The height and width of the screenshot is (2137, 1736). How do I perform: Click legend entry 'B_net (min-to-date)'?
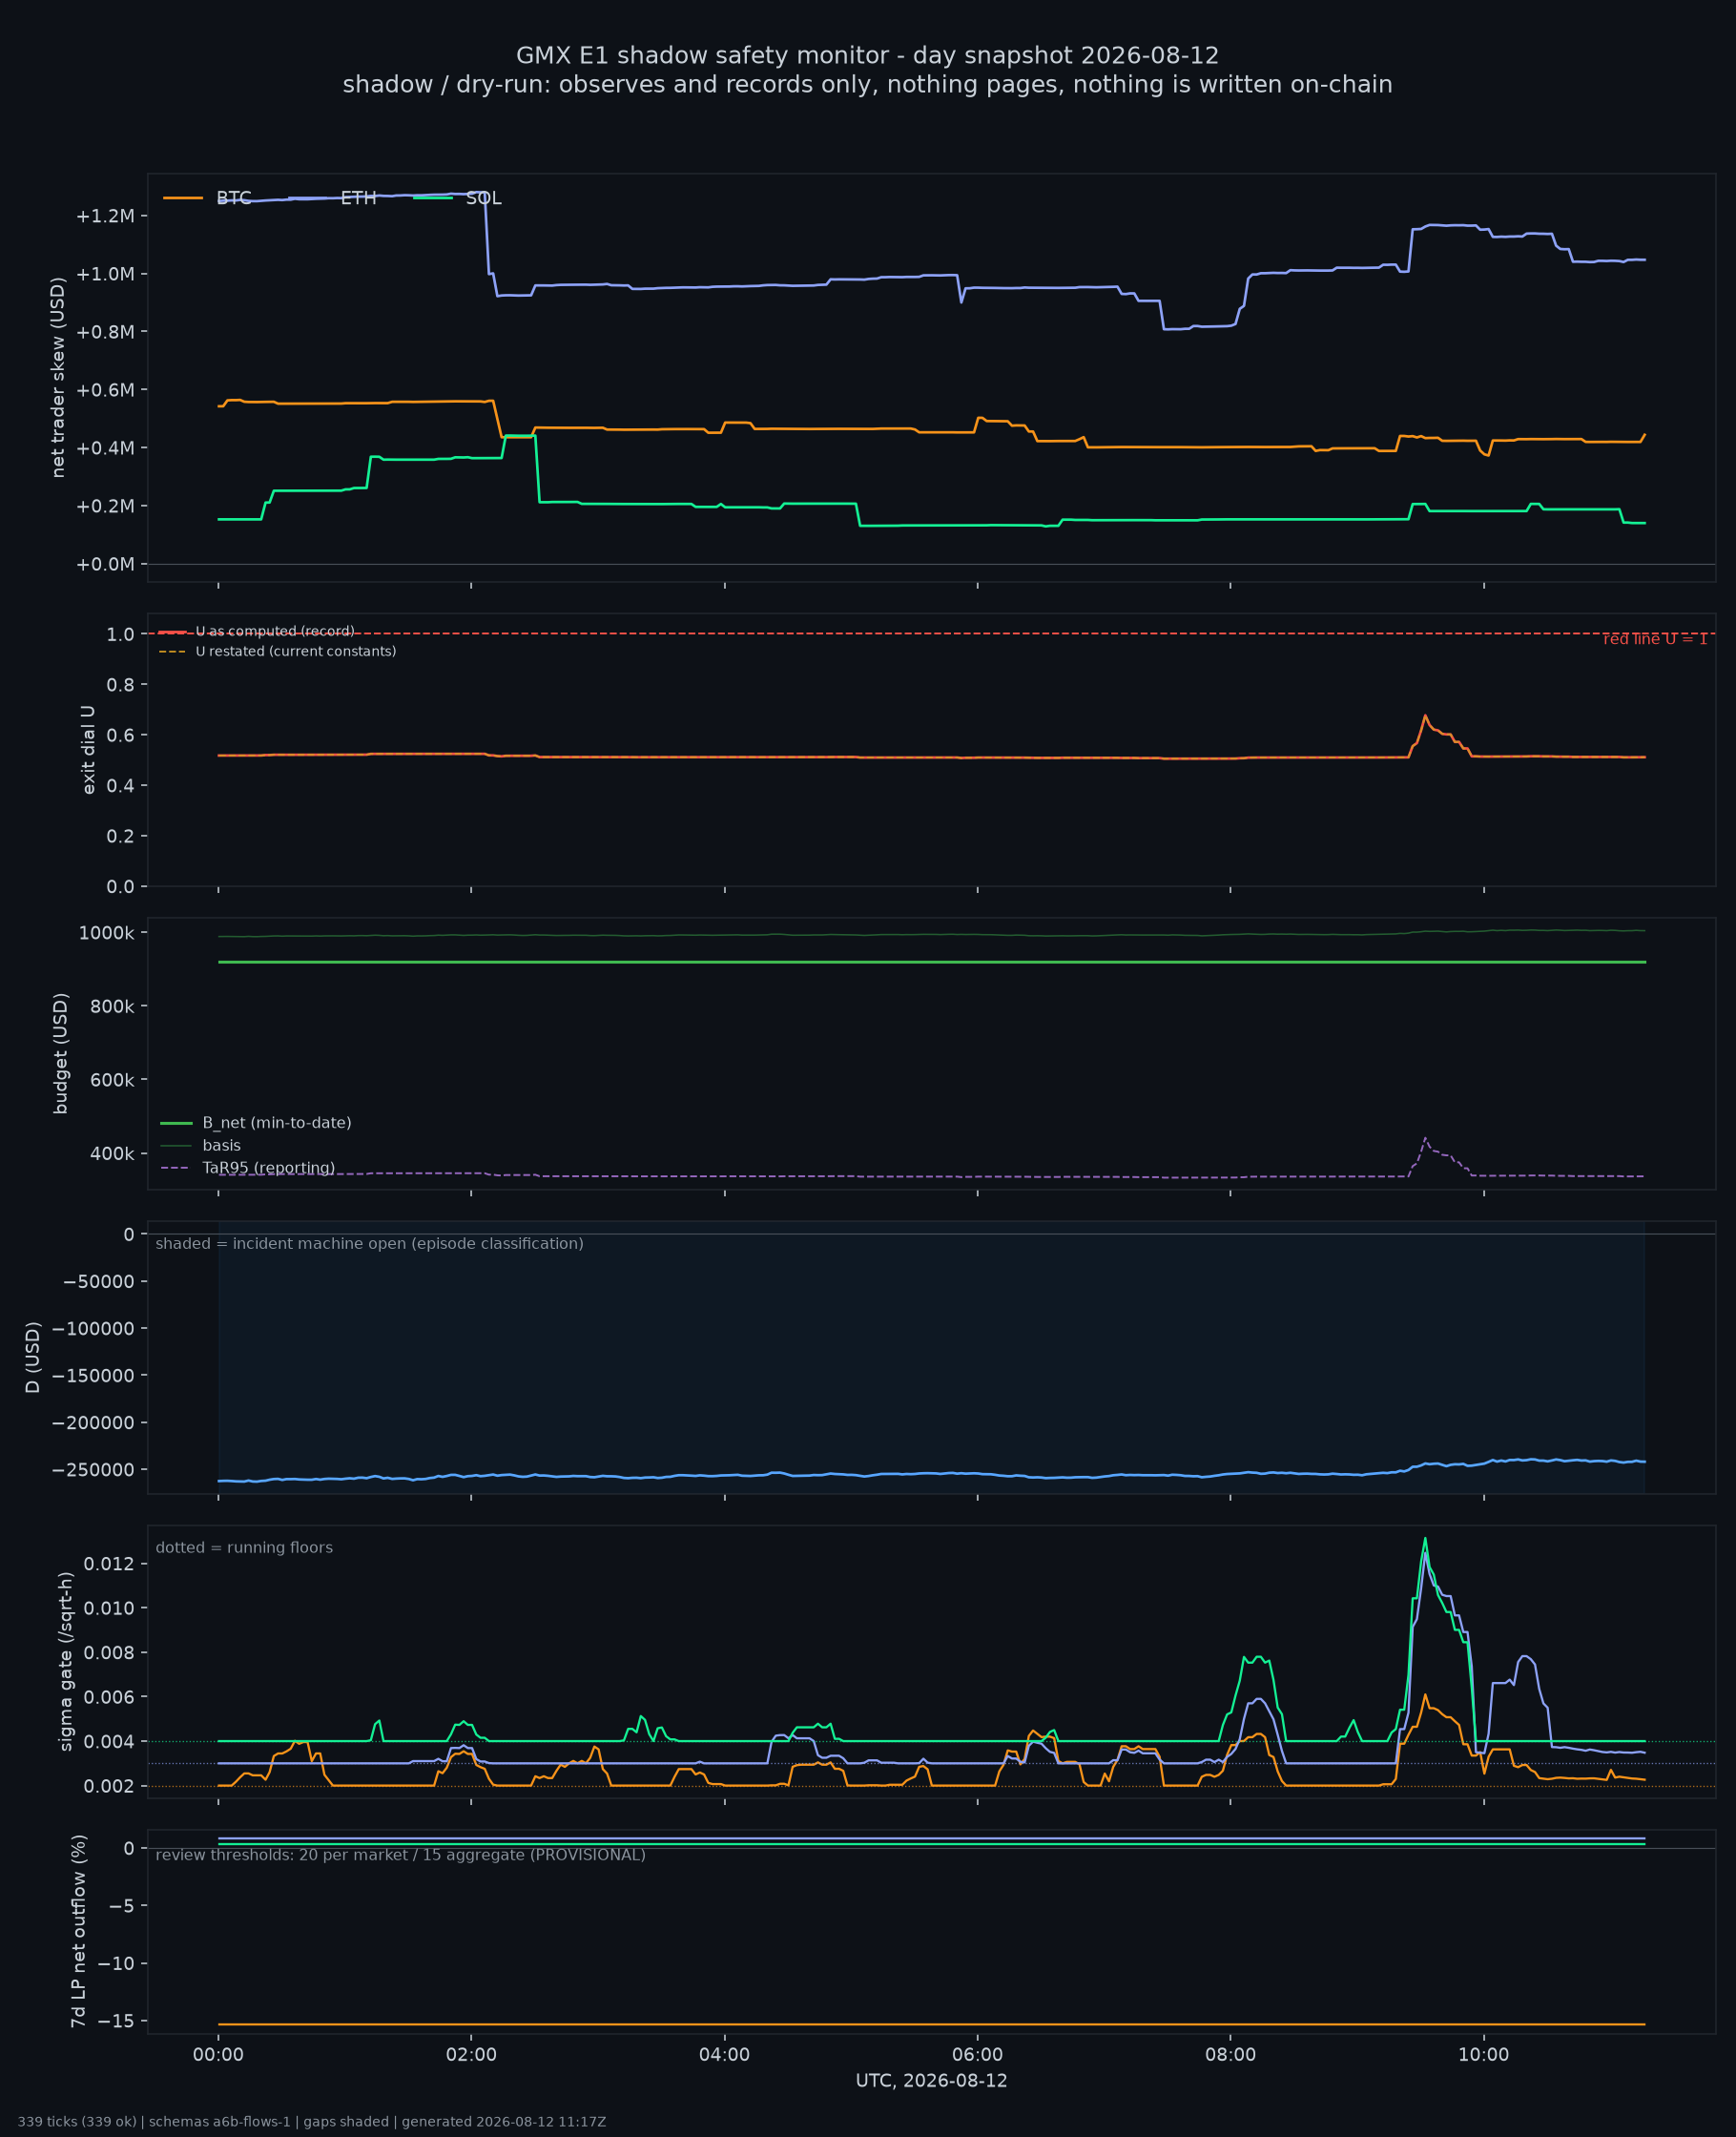click(x=277, y=1123)
